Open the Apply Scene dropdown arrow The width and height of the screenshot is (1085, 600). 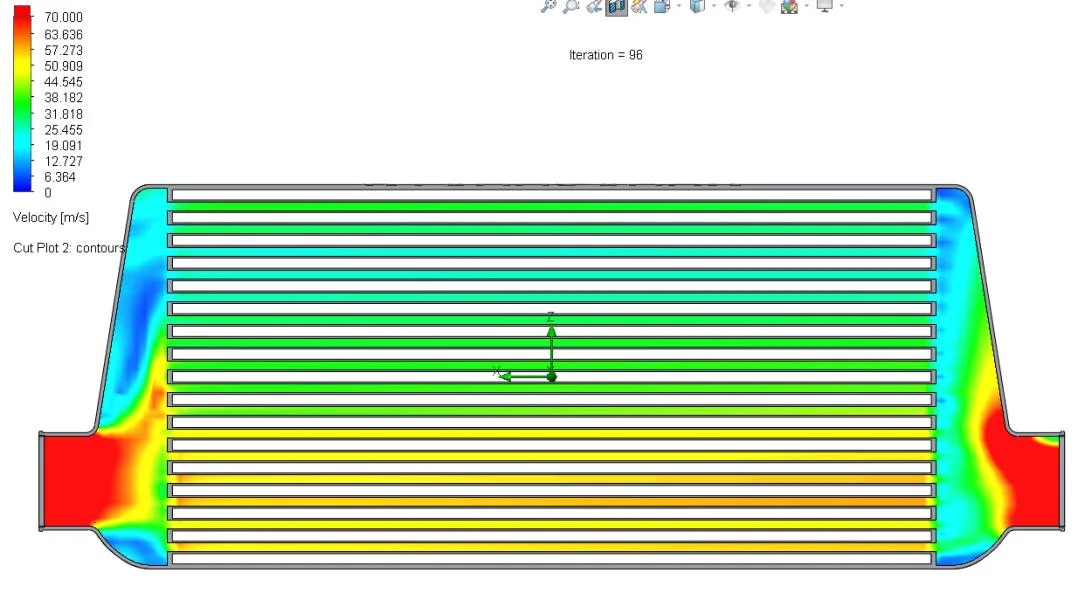[807, 6]
